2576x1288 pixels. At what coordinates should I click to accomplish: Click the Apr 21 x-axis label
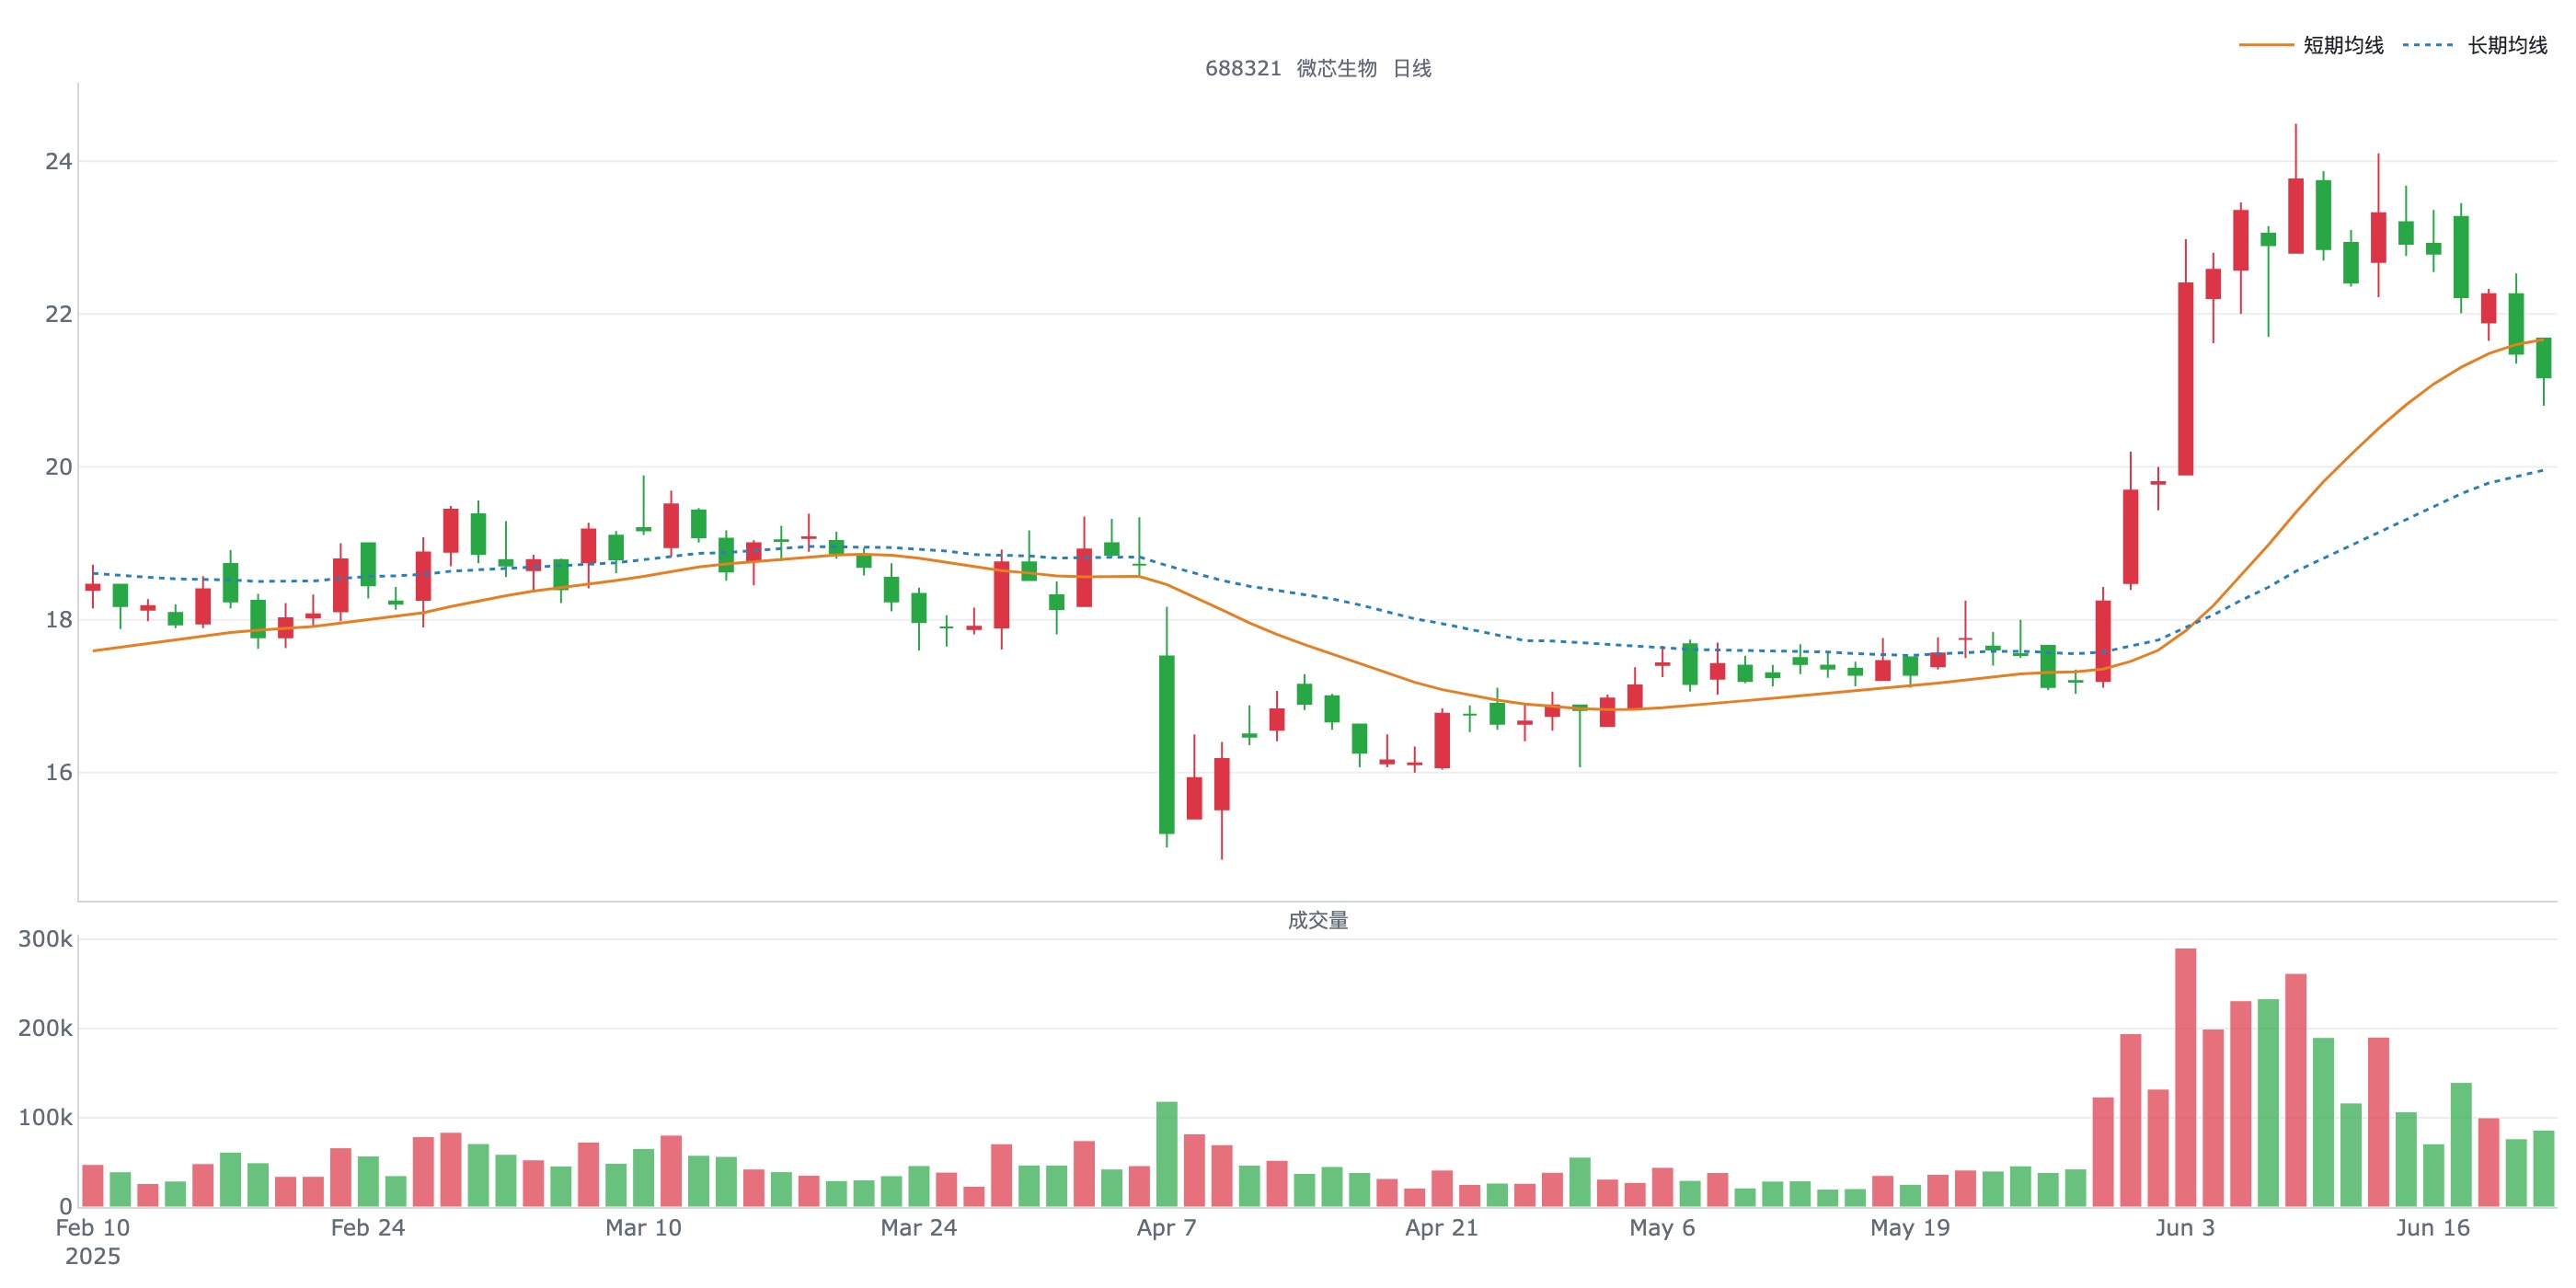coord(1441,1227)
